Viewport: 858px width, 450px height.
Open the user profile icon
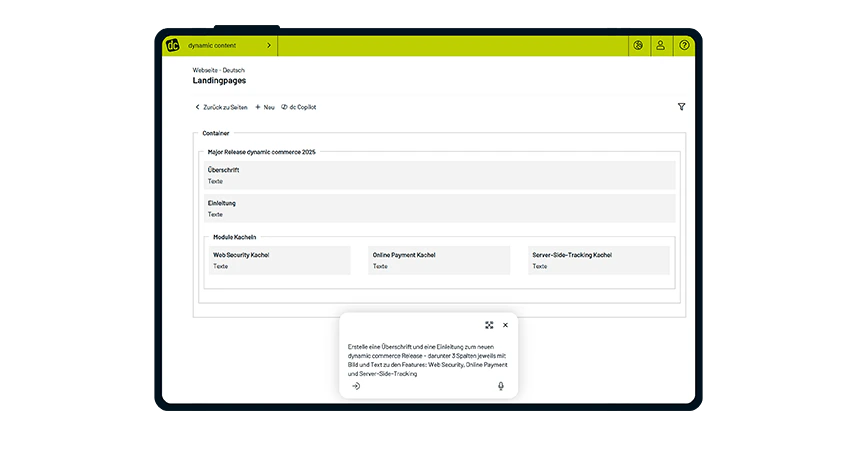point(660,45)
